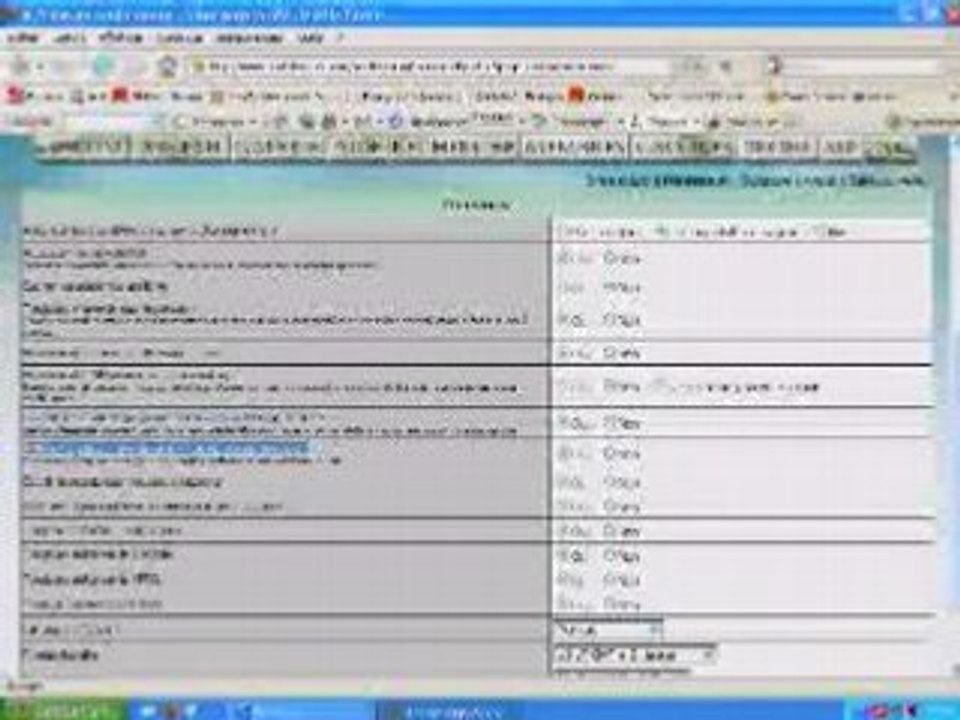
Task: Open the shorter dropdown above the last row
Action: (608, 629)
